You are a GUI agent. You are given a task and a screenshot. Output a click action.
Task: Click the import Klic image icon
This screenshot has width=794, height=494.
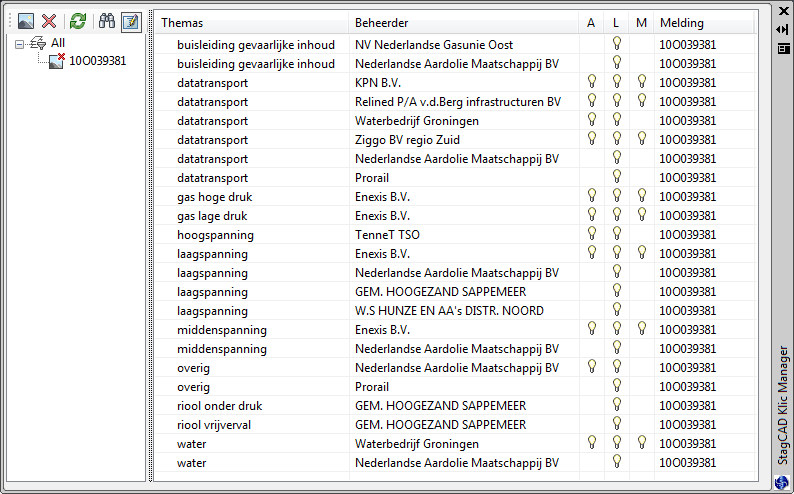coord(26,22)
